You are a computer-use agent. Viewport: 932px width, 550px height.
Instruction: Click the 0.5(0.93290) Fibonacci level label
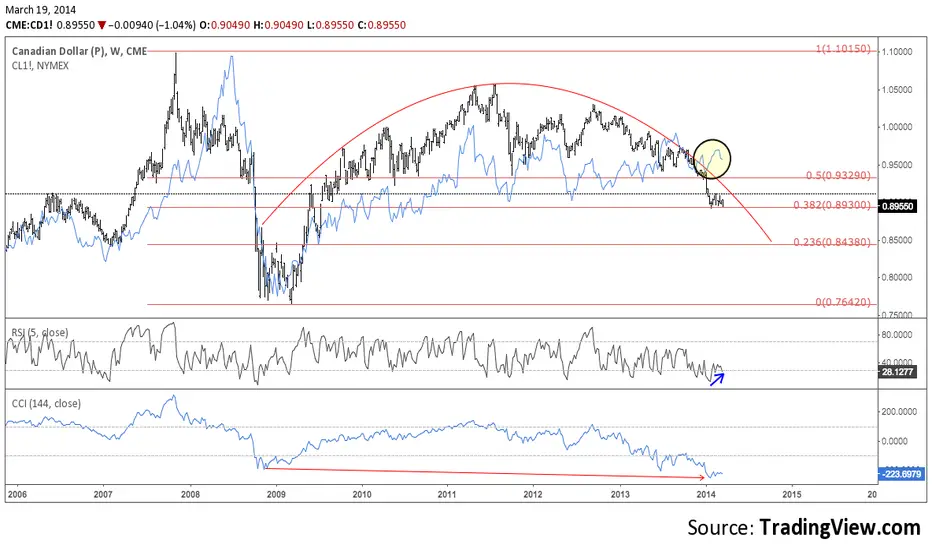(838, 175)
